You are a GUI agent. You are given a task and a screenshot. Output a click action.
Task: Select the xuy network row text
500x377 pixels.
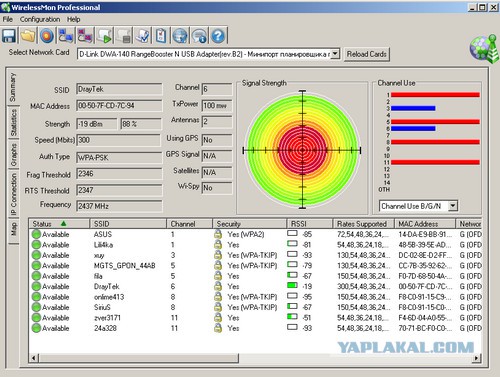(x=99, y=256)
